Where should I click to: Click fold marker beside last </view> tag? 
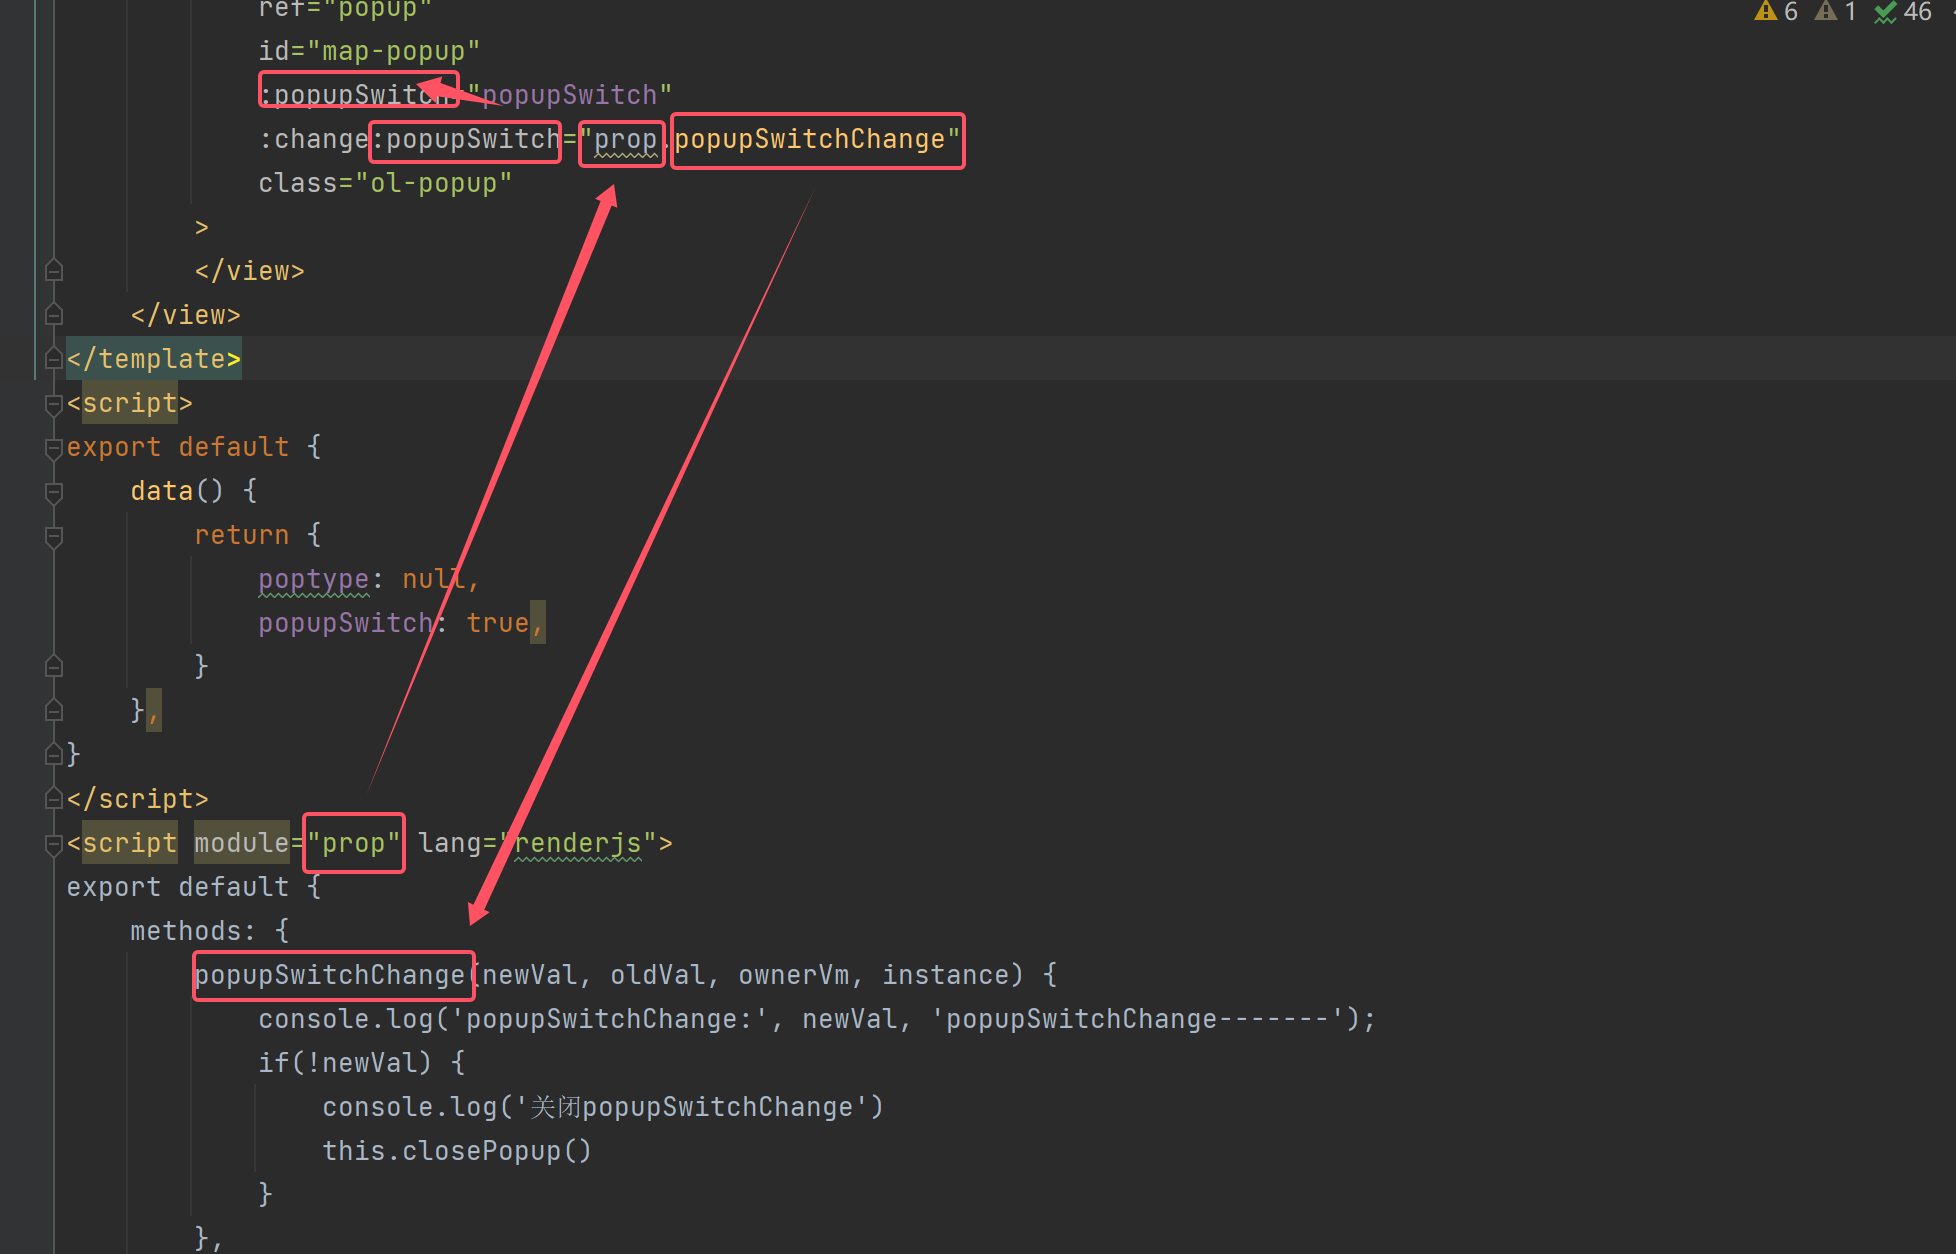54,315
